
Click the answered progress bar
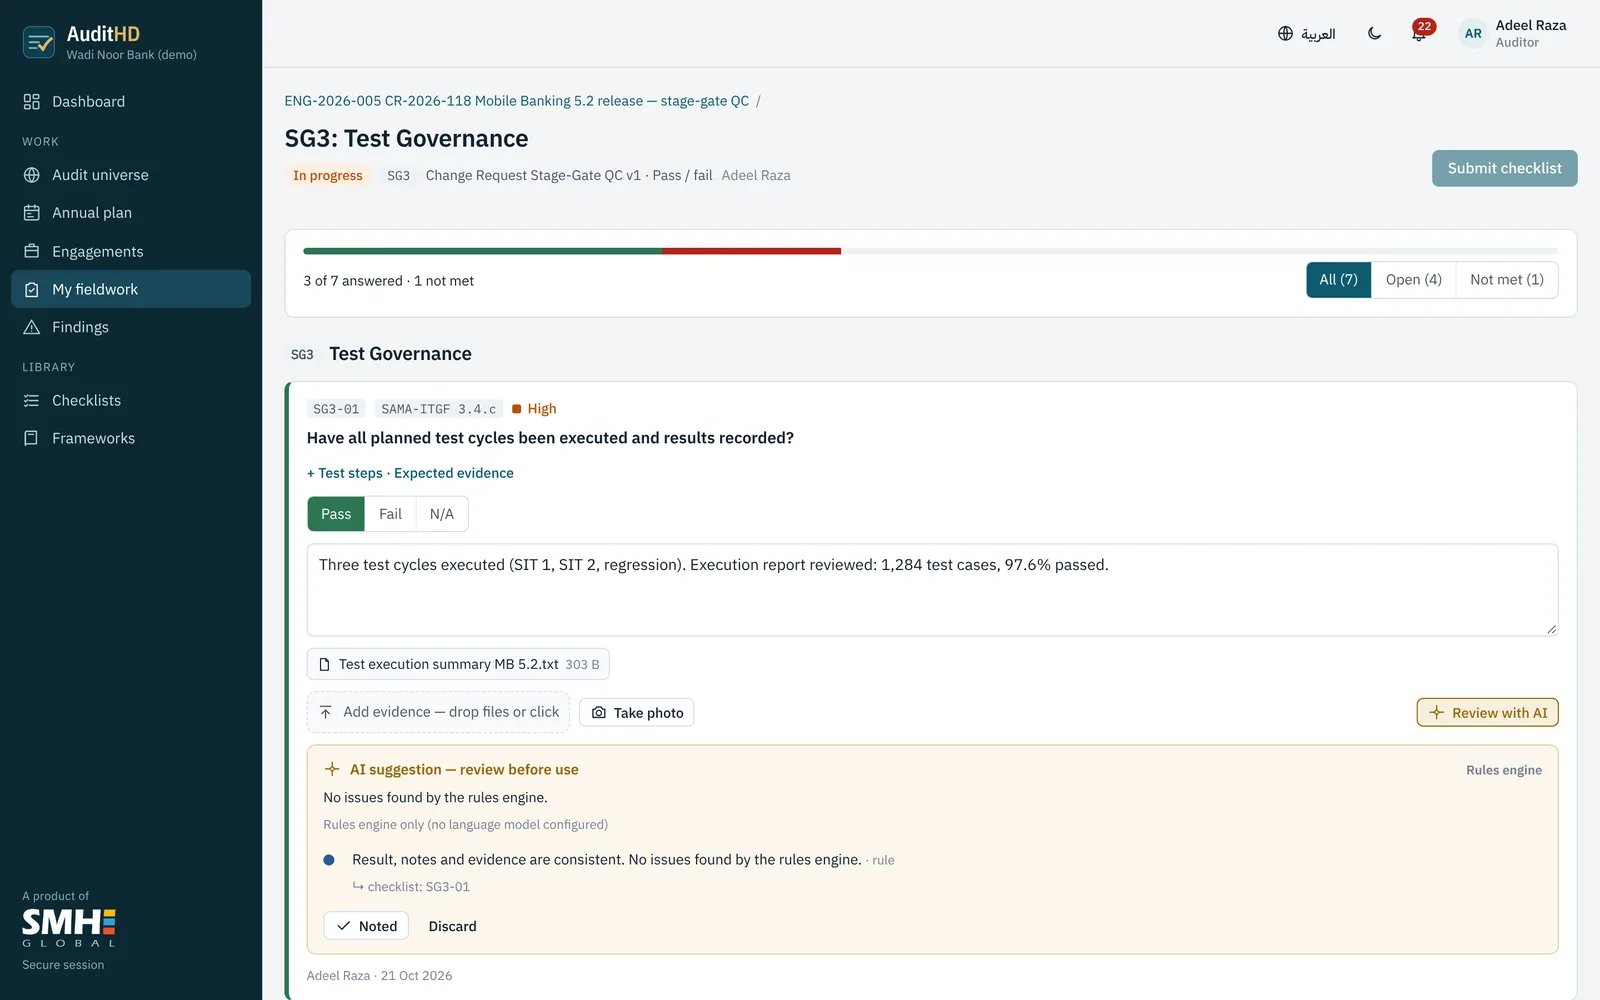click(930, 251)
